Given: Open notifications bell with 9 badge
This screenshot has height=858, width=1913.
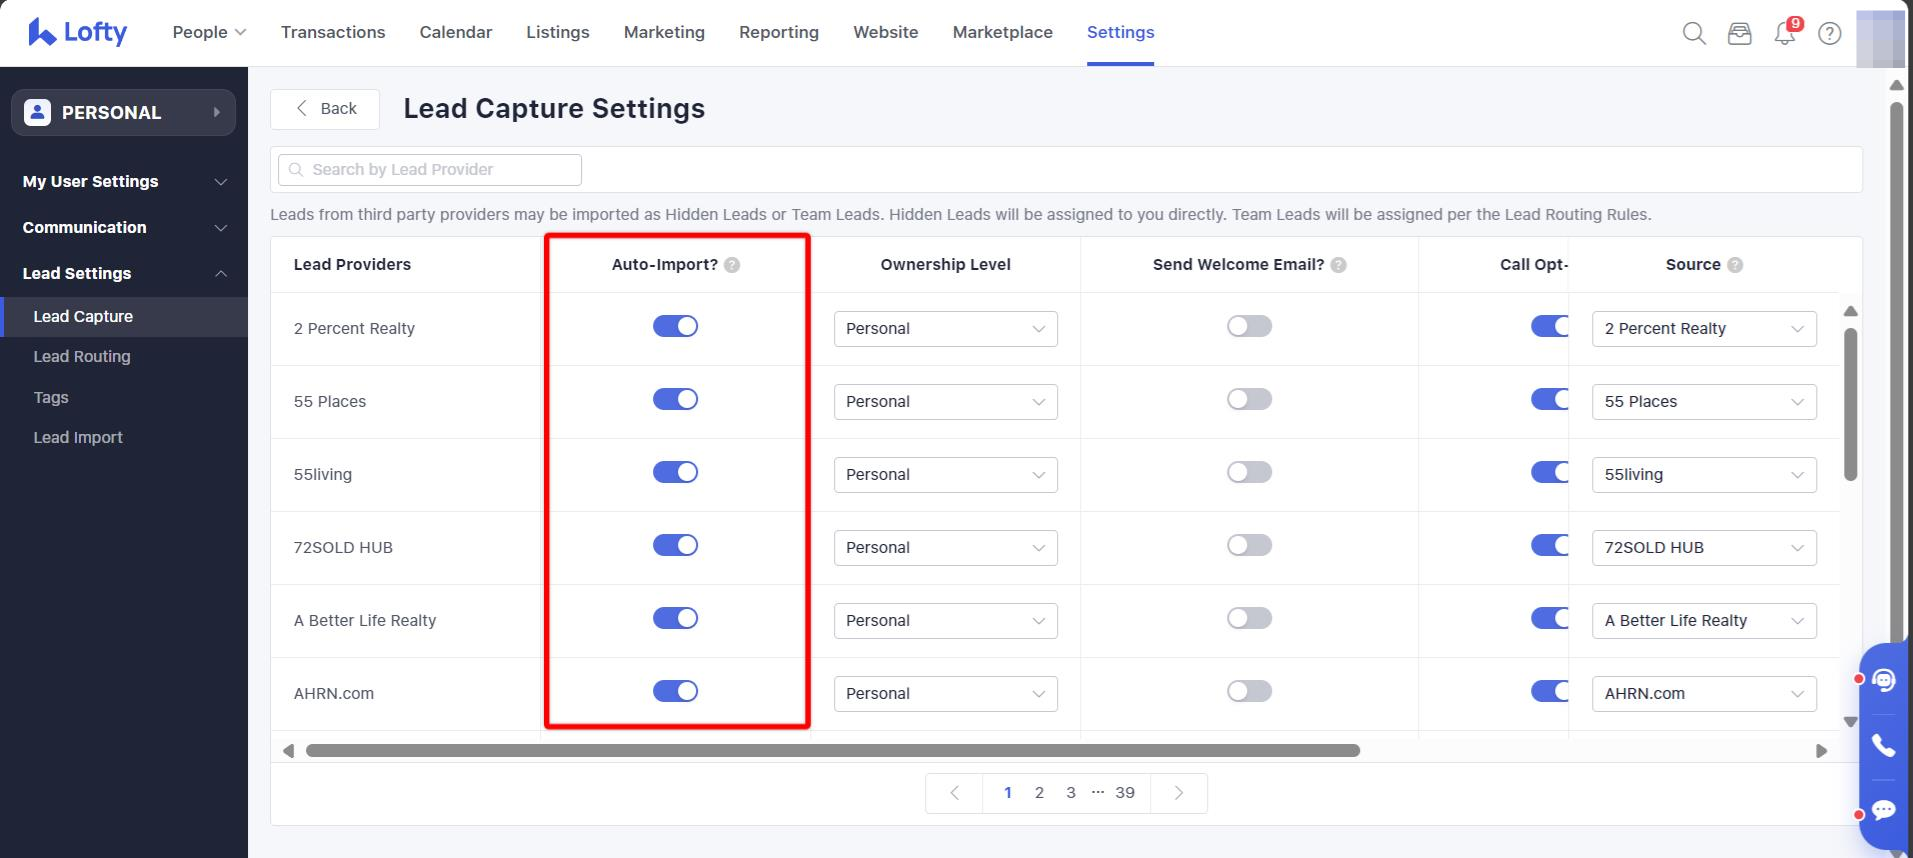Looking at the screenshot, I should tap(1785, 33).
